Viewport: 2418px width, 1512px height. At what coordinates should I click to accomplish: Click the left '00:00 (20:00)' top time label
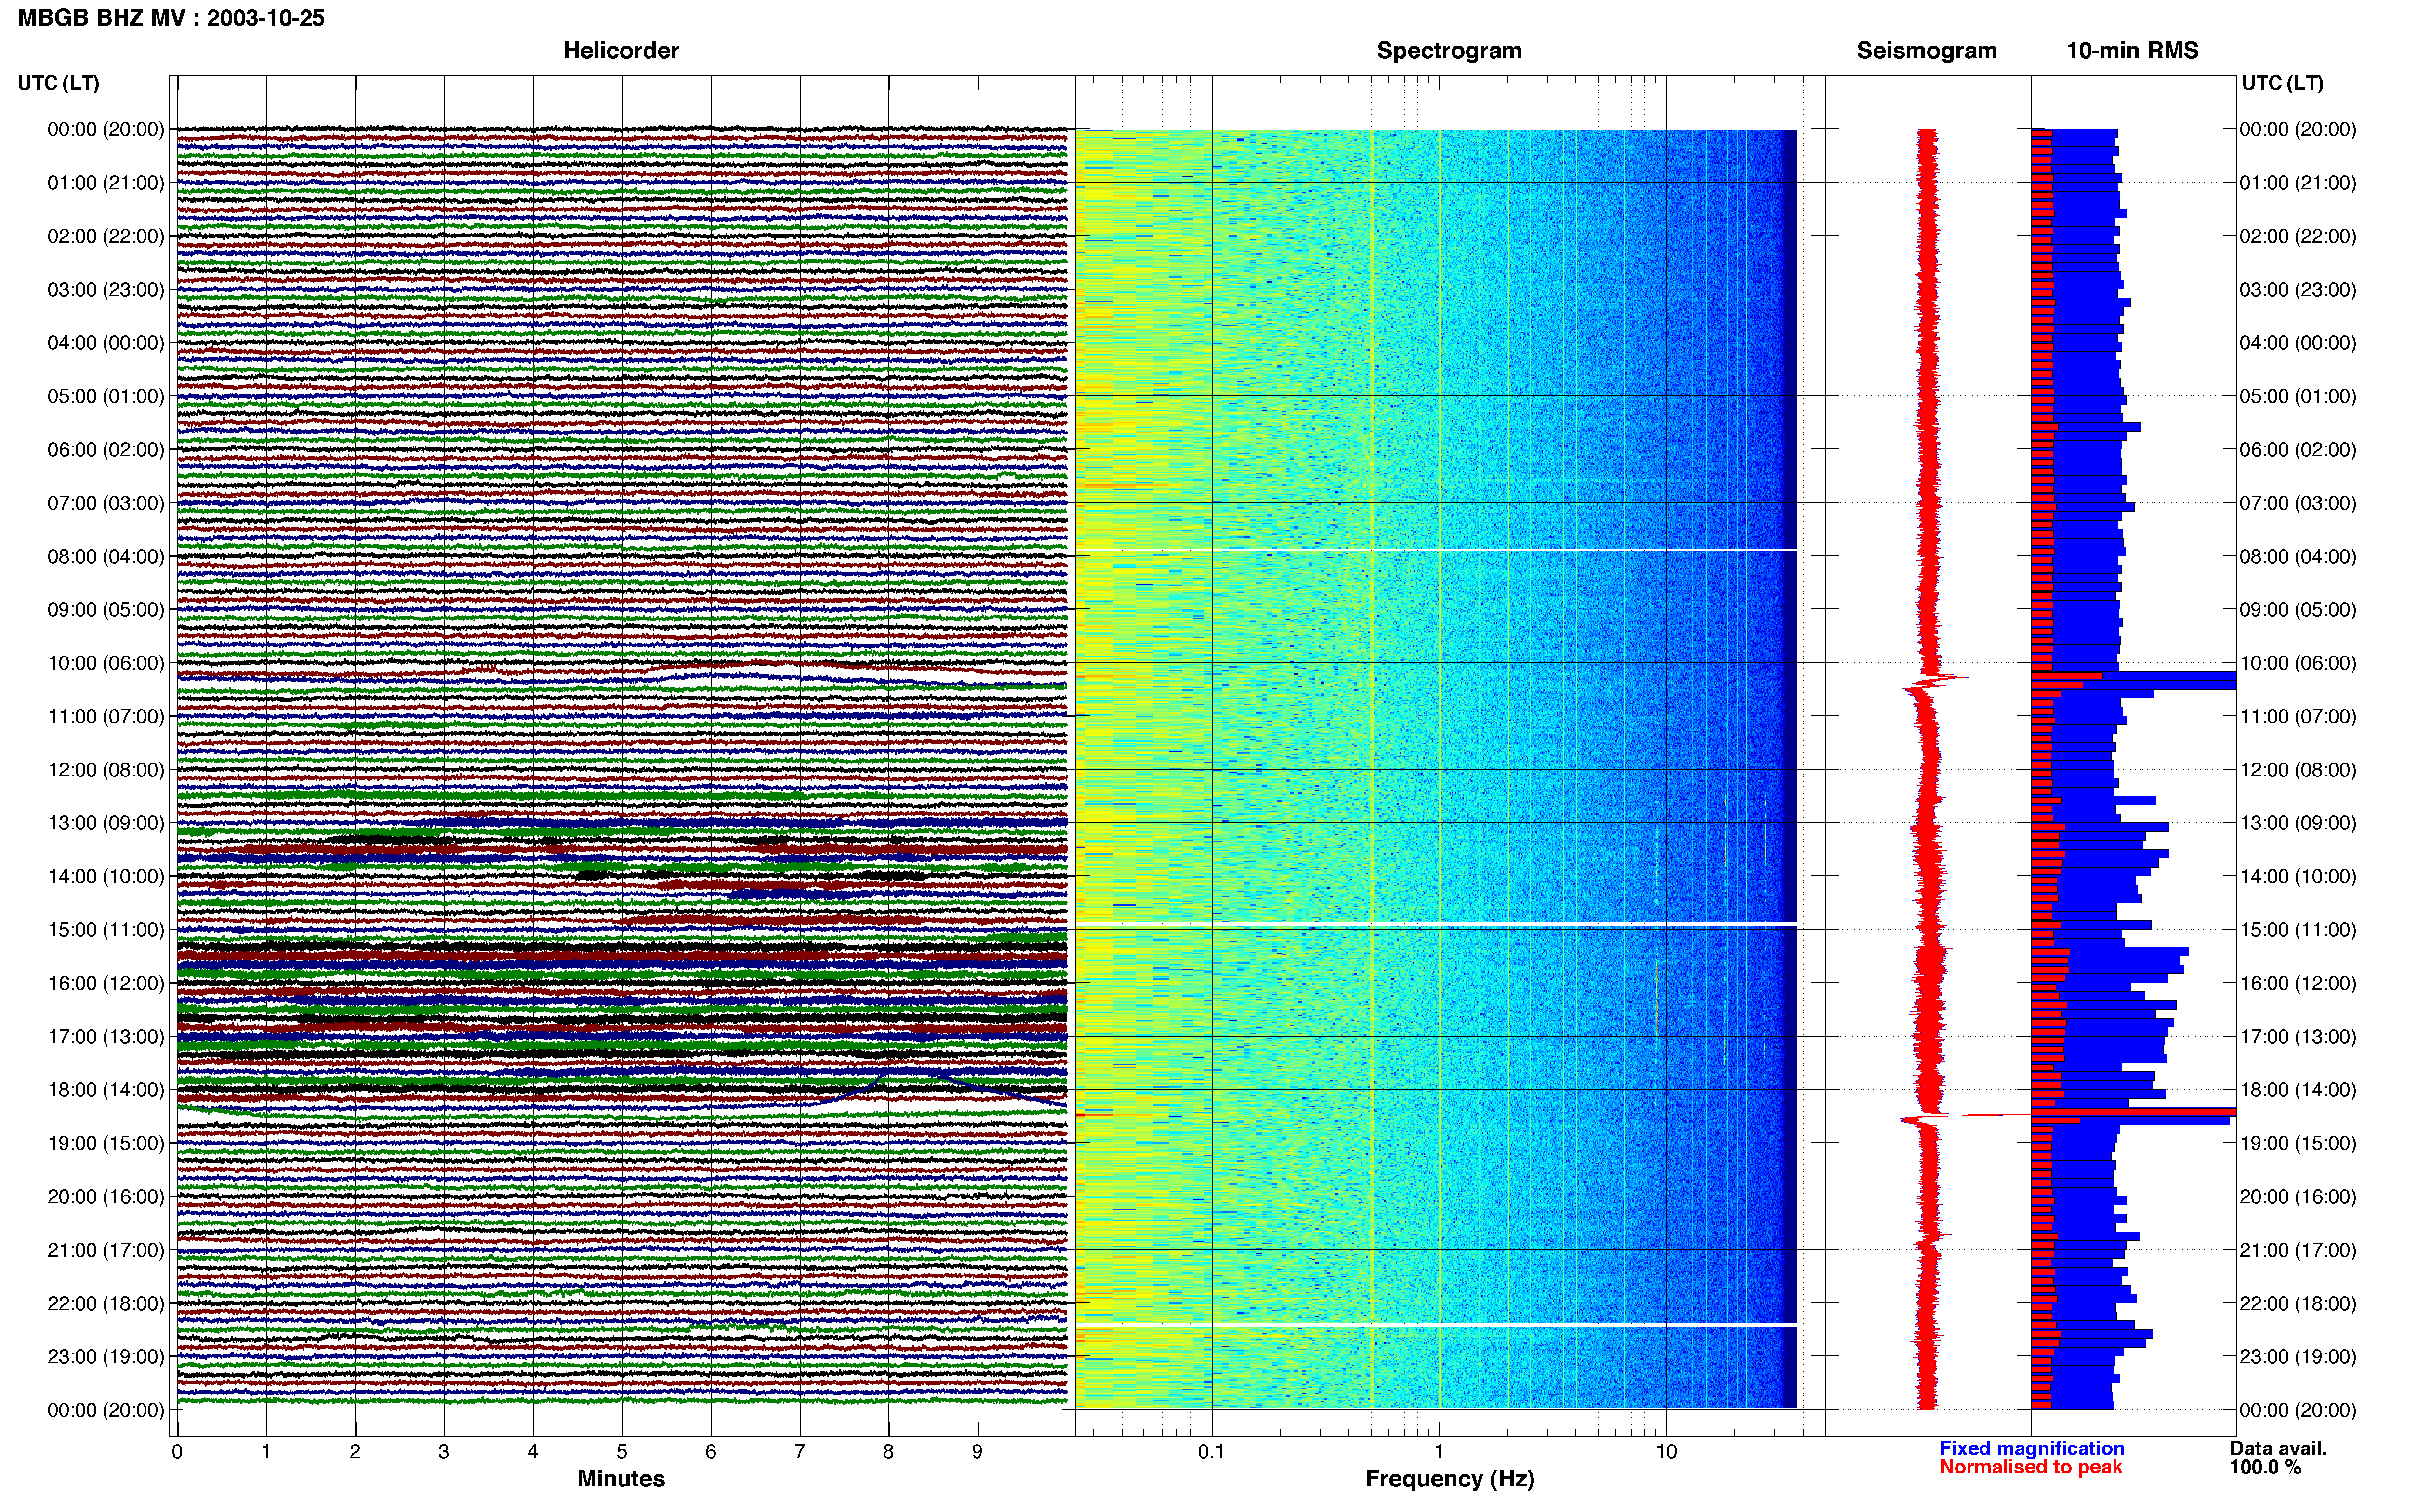click(x=106, y=129)
